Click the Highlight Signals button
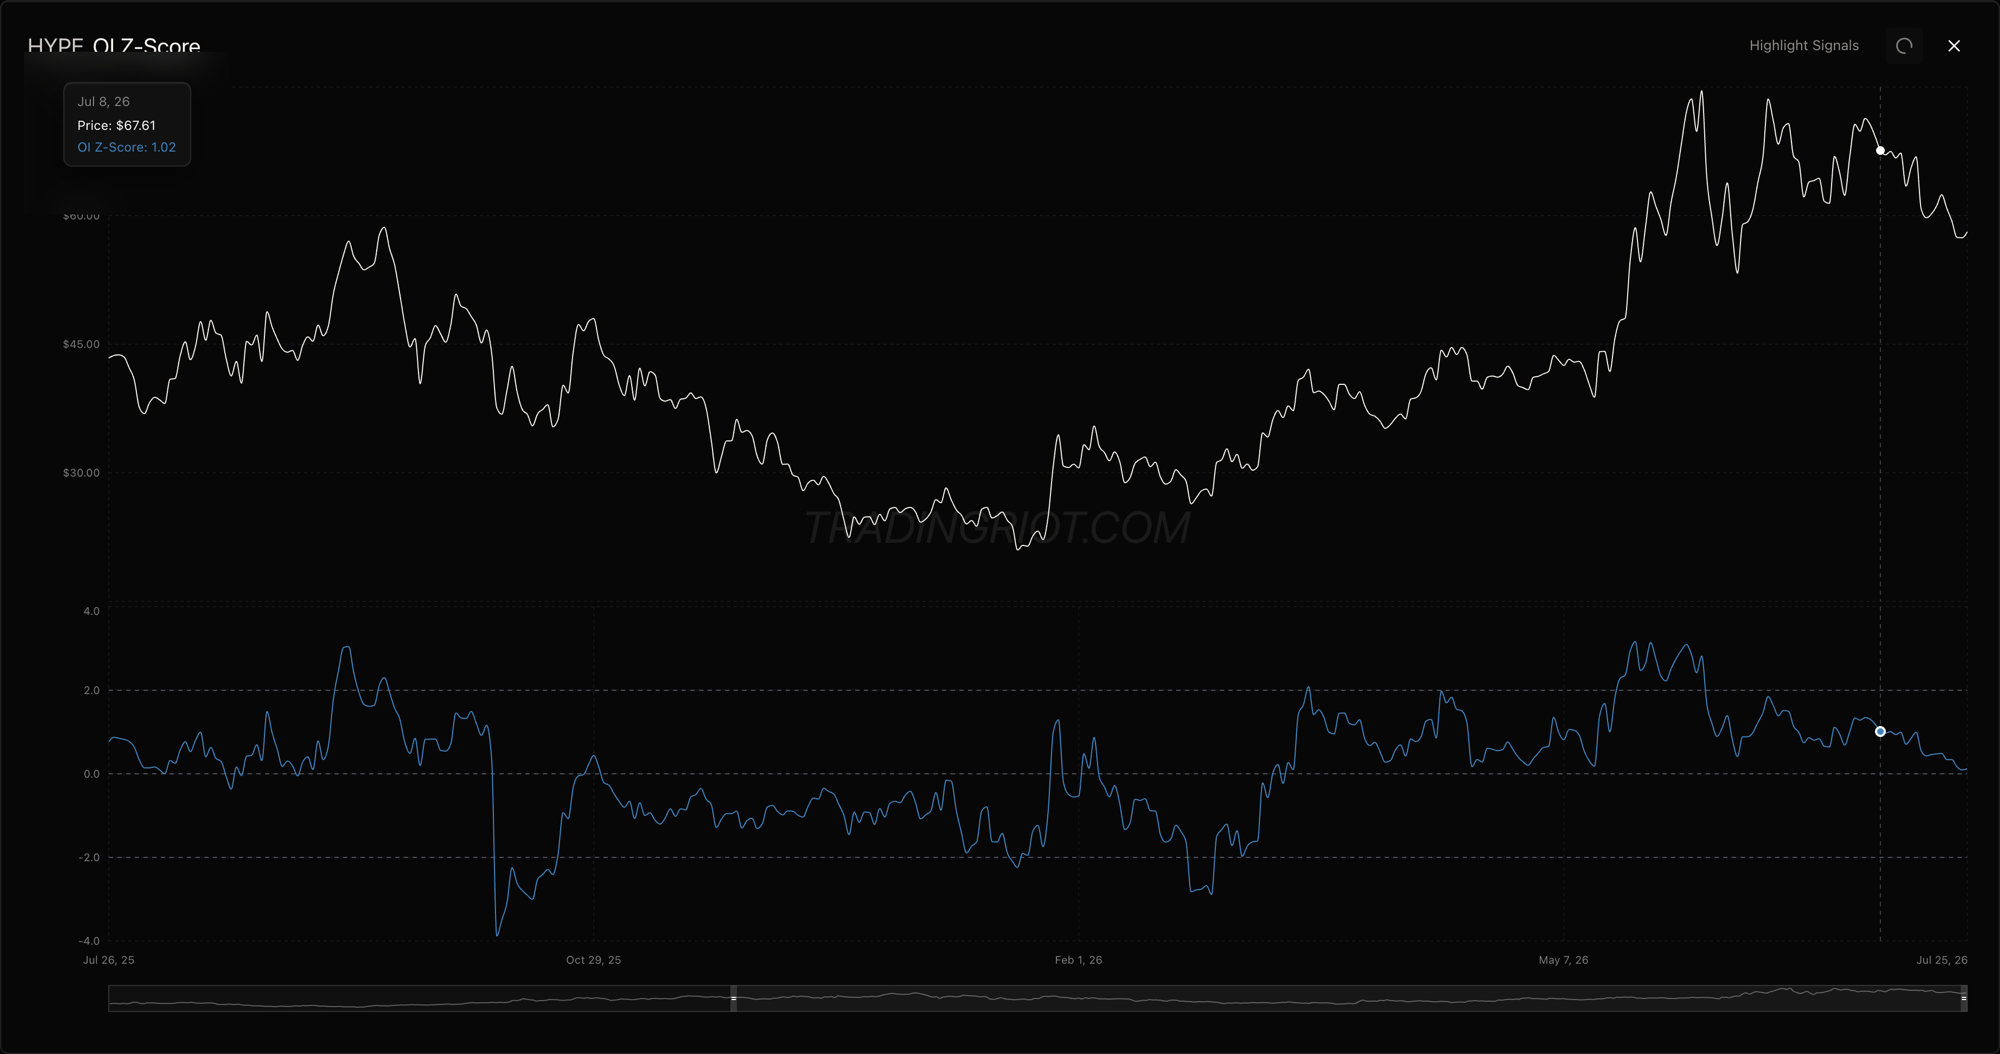This screenshot has height=1054, width=2000. (1803, 46)
